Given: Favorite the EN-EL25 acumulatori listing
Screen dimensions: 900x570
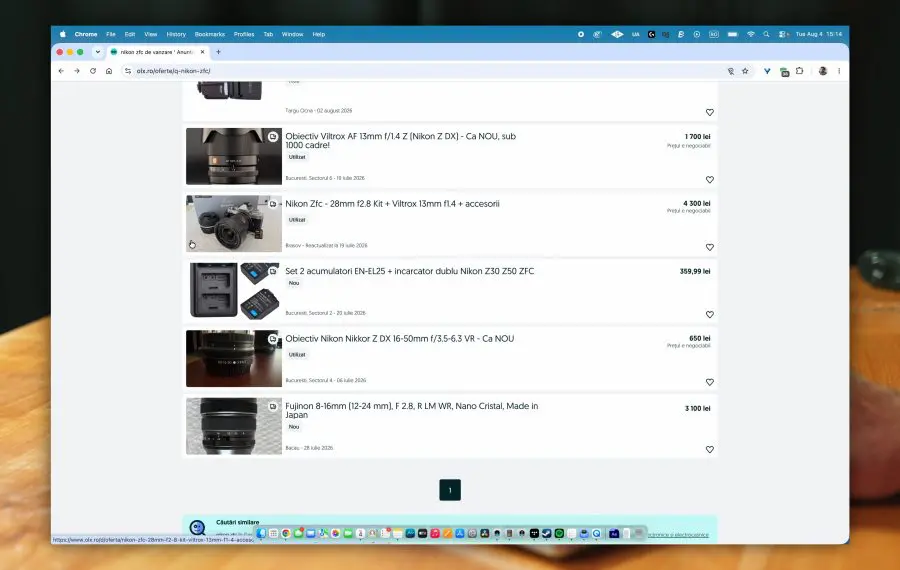Looking at the screenshot, I should [x=710, y=315].
